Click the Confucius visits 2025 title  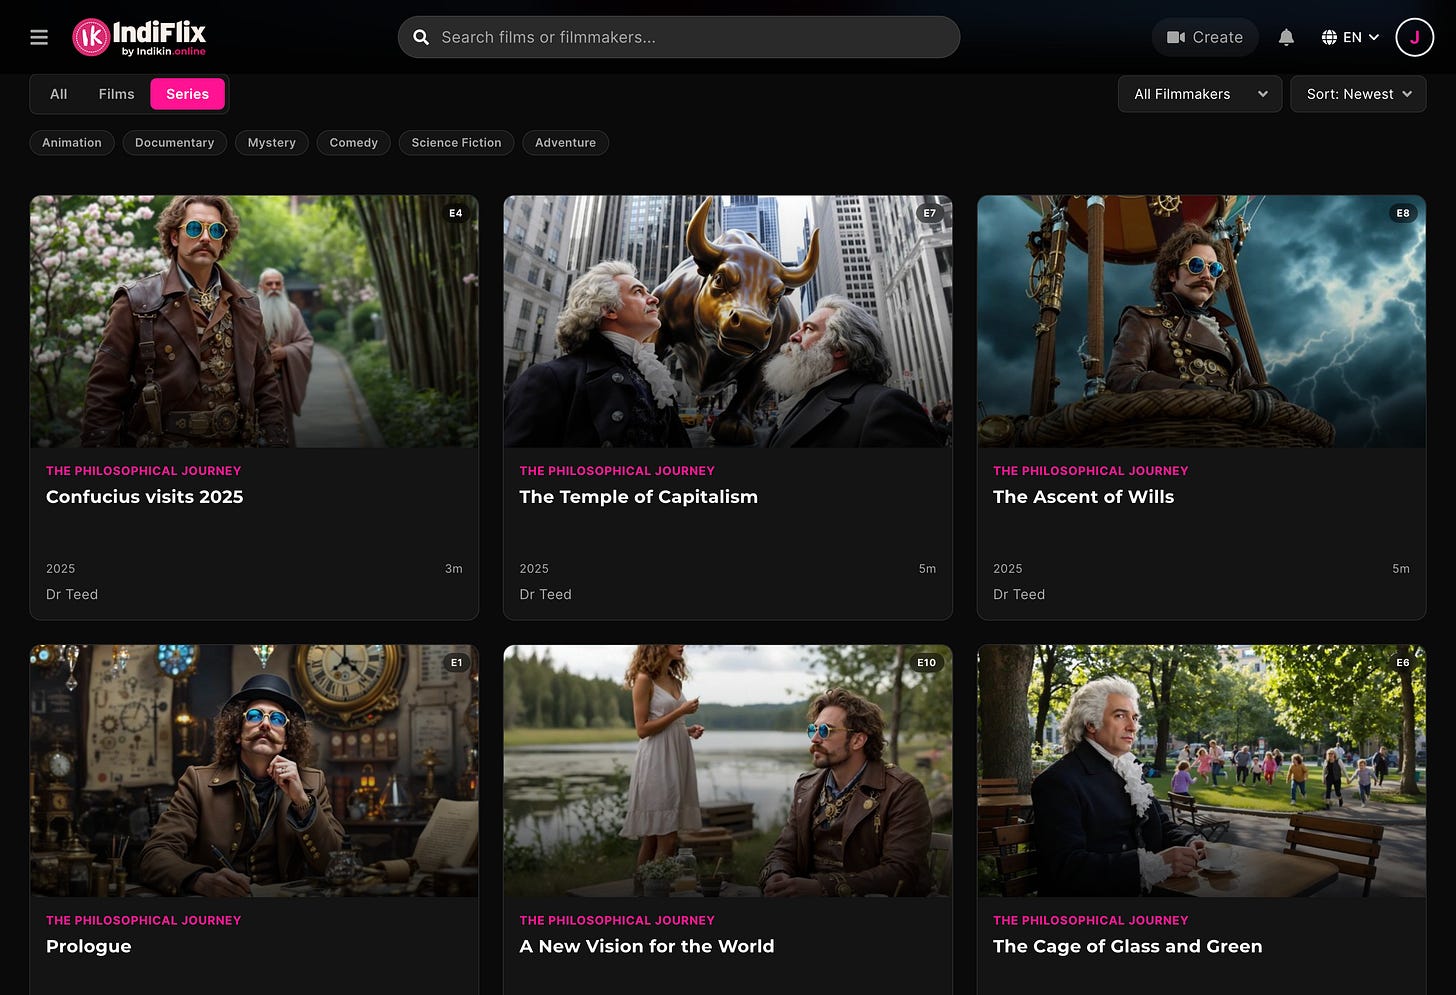145,497
